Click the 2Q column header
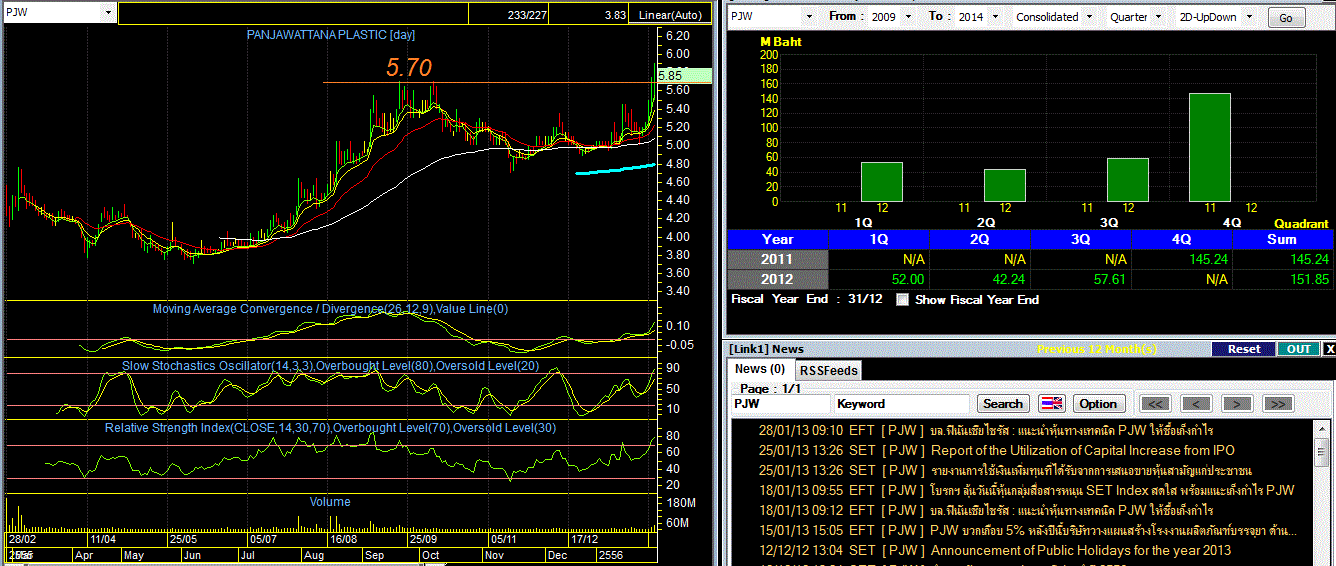1336x566 pixels. click(980, 239)
